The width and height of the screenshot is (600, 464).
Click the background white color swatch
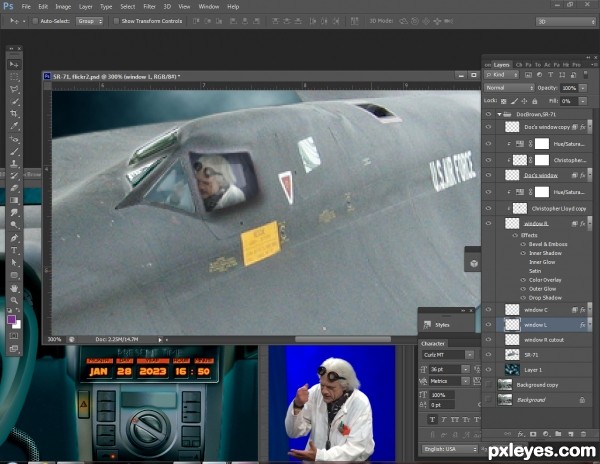click(x=18, y=325)
